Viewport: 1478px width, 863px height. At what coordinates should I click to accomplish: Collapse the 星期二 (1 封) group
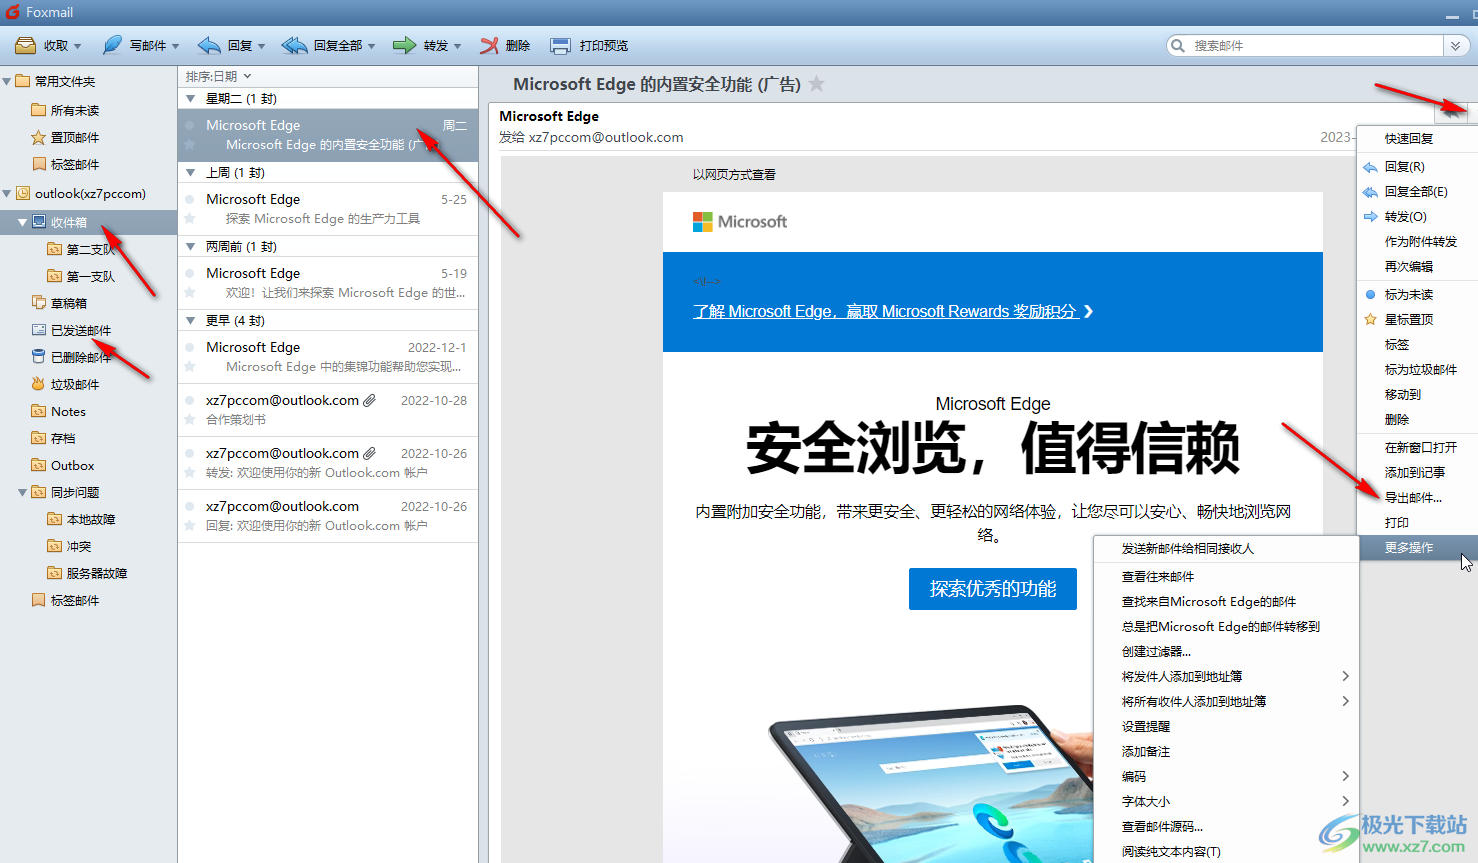pos(191,98)
